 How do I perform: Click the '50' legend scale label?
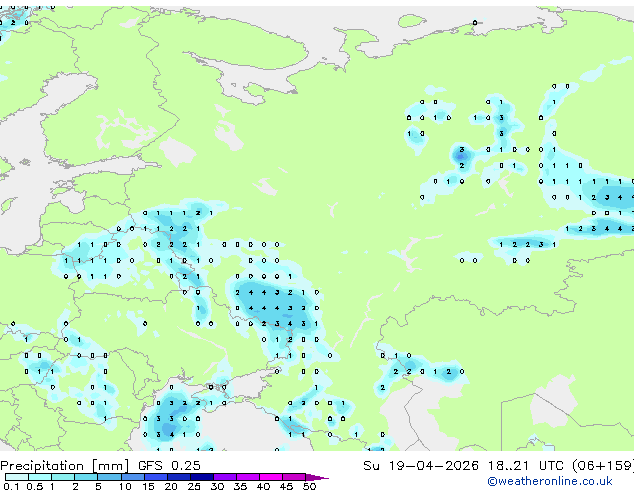tap(309, 486)
